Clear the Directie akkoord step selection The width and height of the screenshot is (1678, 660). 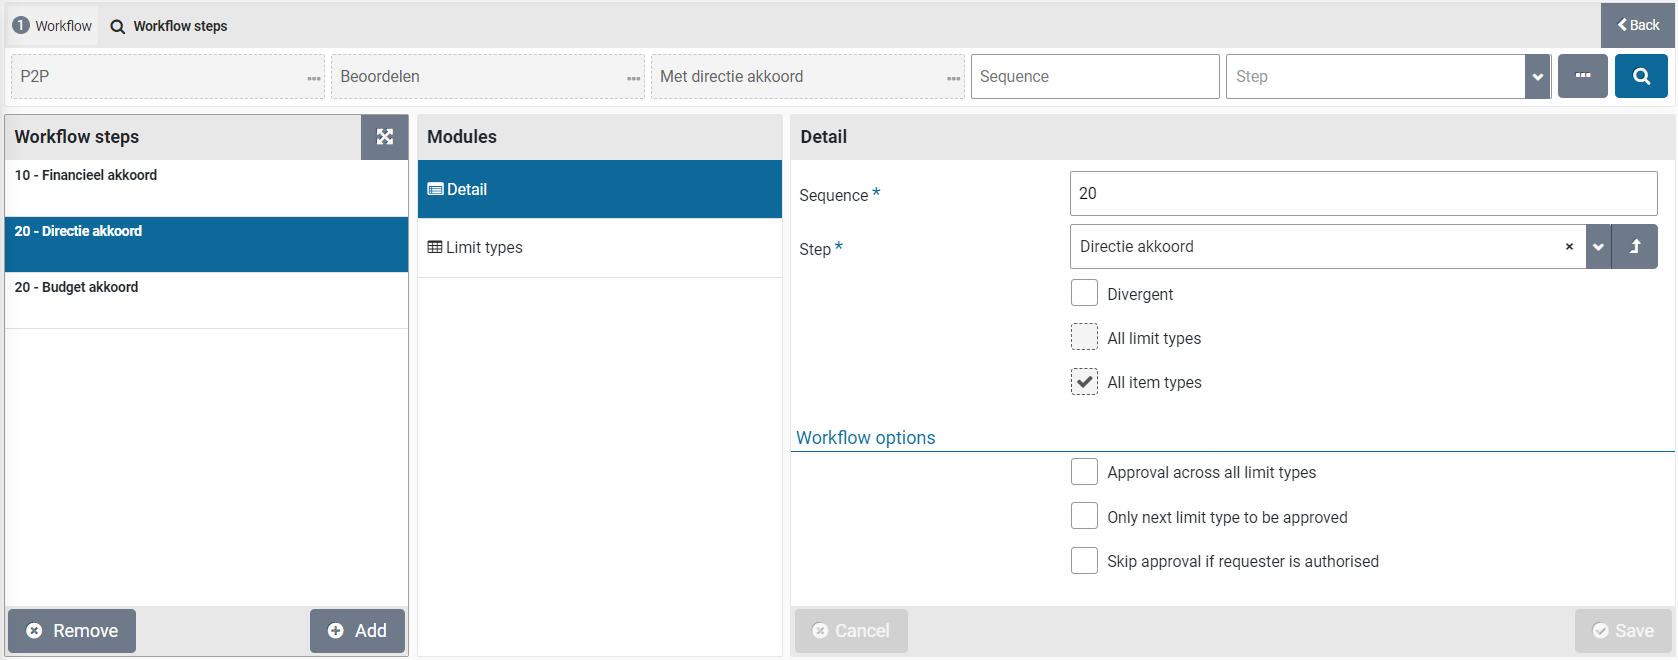pos(1569,247)
